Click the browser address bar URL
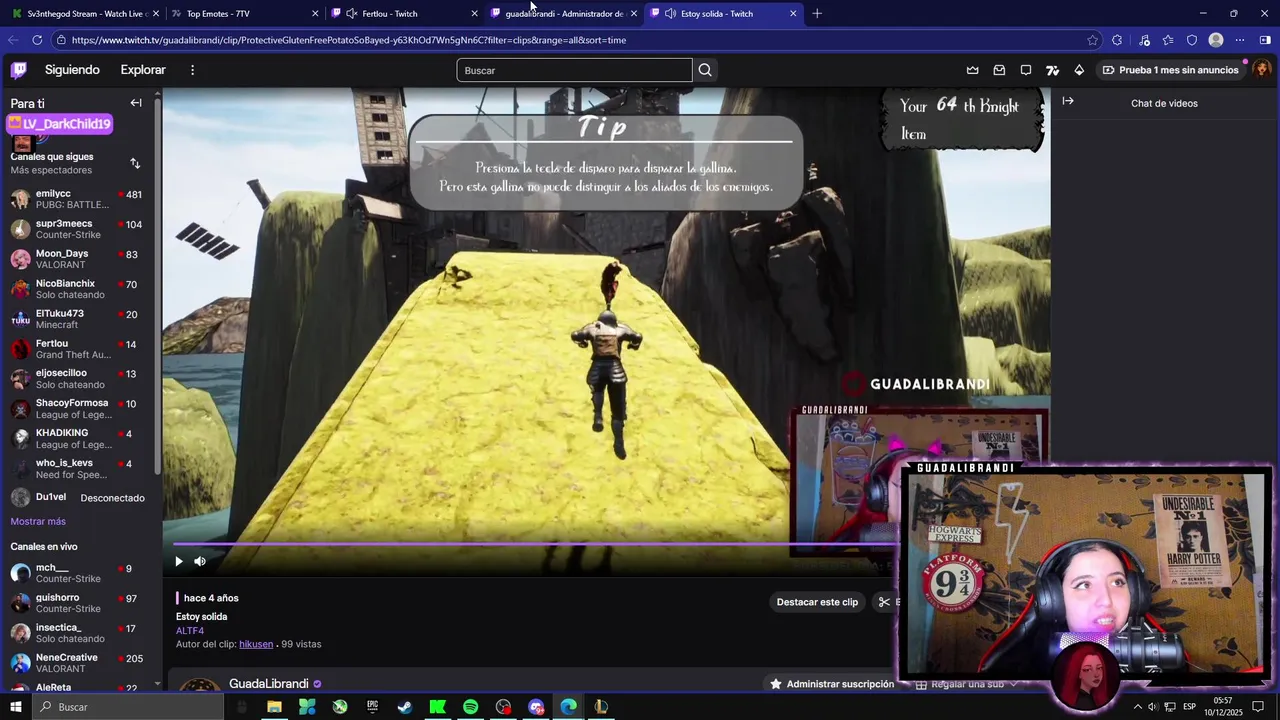 pos(349,40)
